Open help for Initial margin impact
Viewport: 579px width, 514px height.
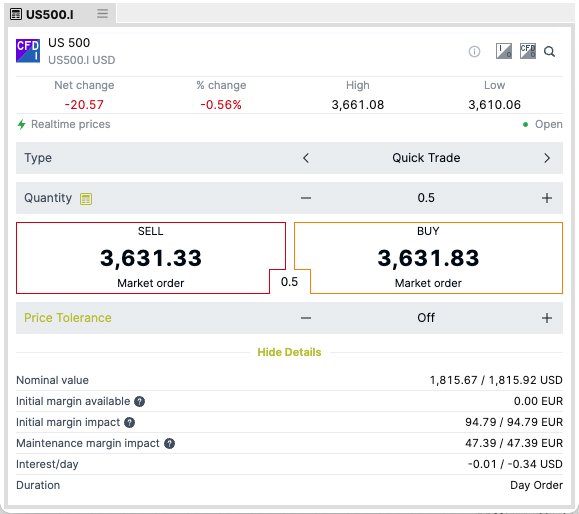(129, 422)
